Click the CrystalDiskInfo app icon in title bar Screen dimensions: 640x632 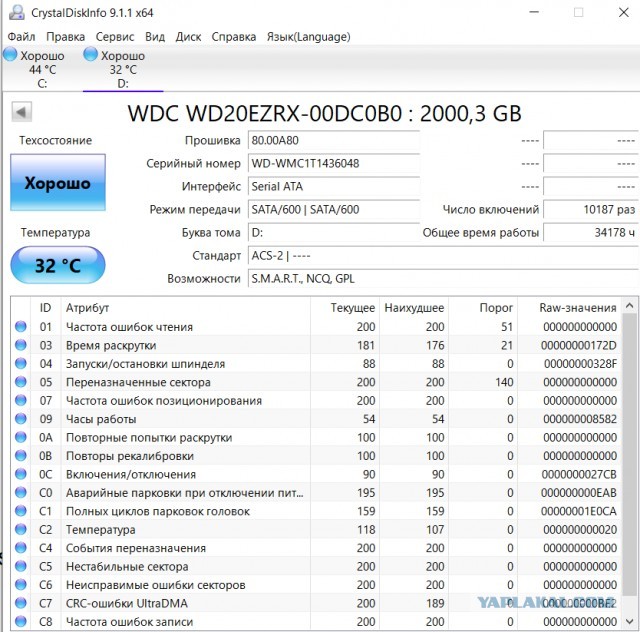tap(17, 12)
